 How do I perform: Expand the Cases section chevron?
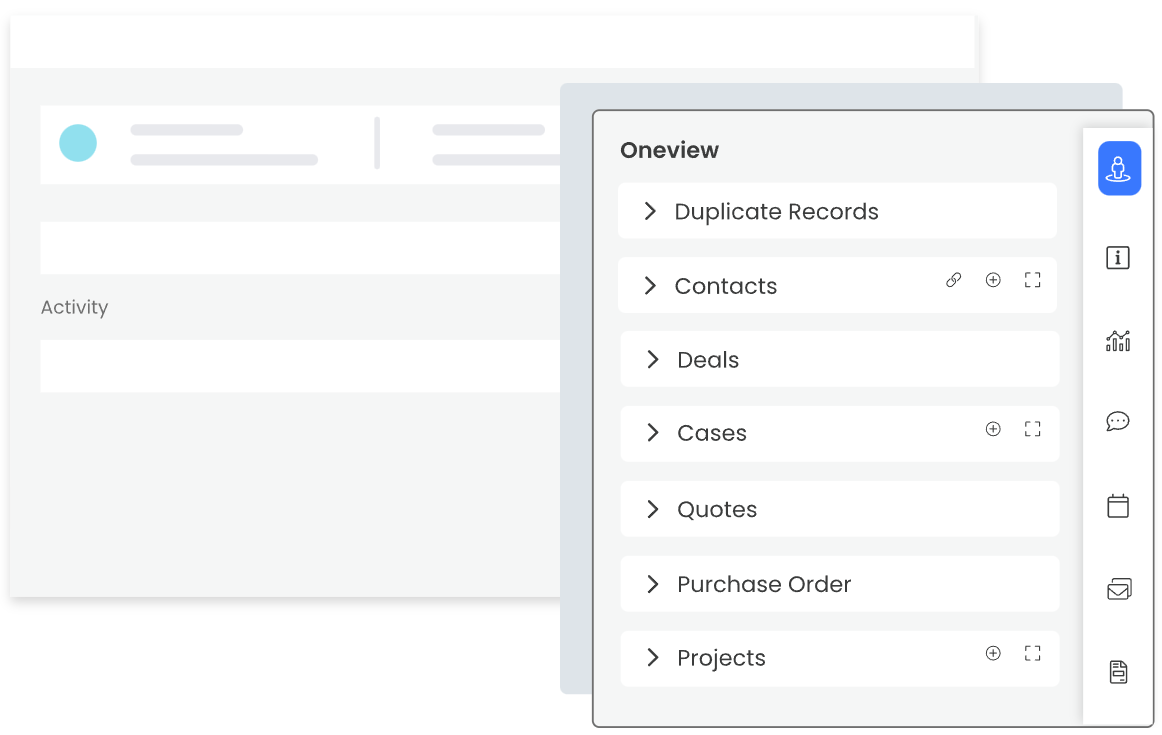pyautogui.click(x=652, y=433)
